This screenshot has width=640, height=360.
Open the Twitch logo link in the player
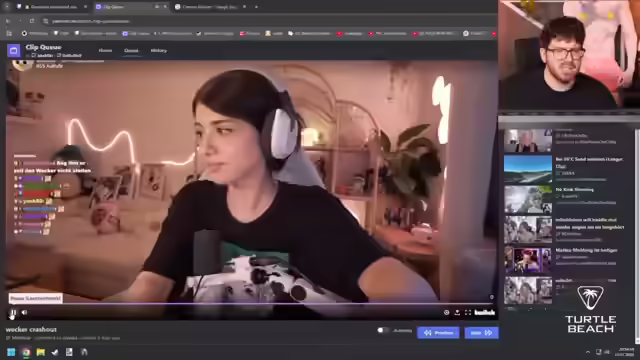tap(485, 313)
